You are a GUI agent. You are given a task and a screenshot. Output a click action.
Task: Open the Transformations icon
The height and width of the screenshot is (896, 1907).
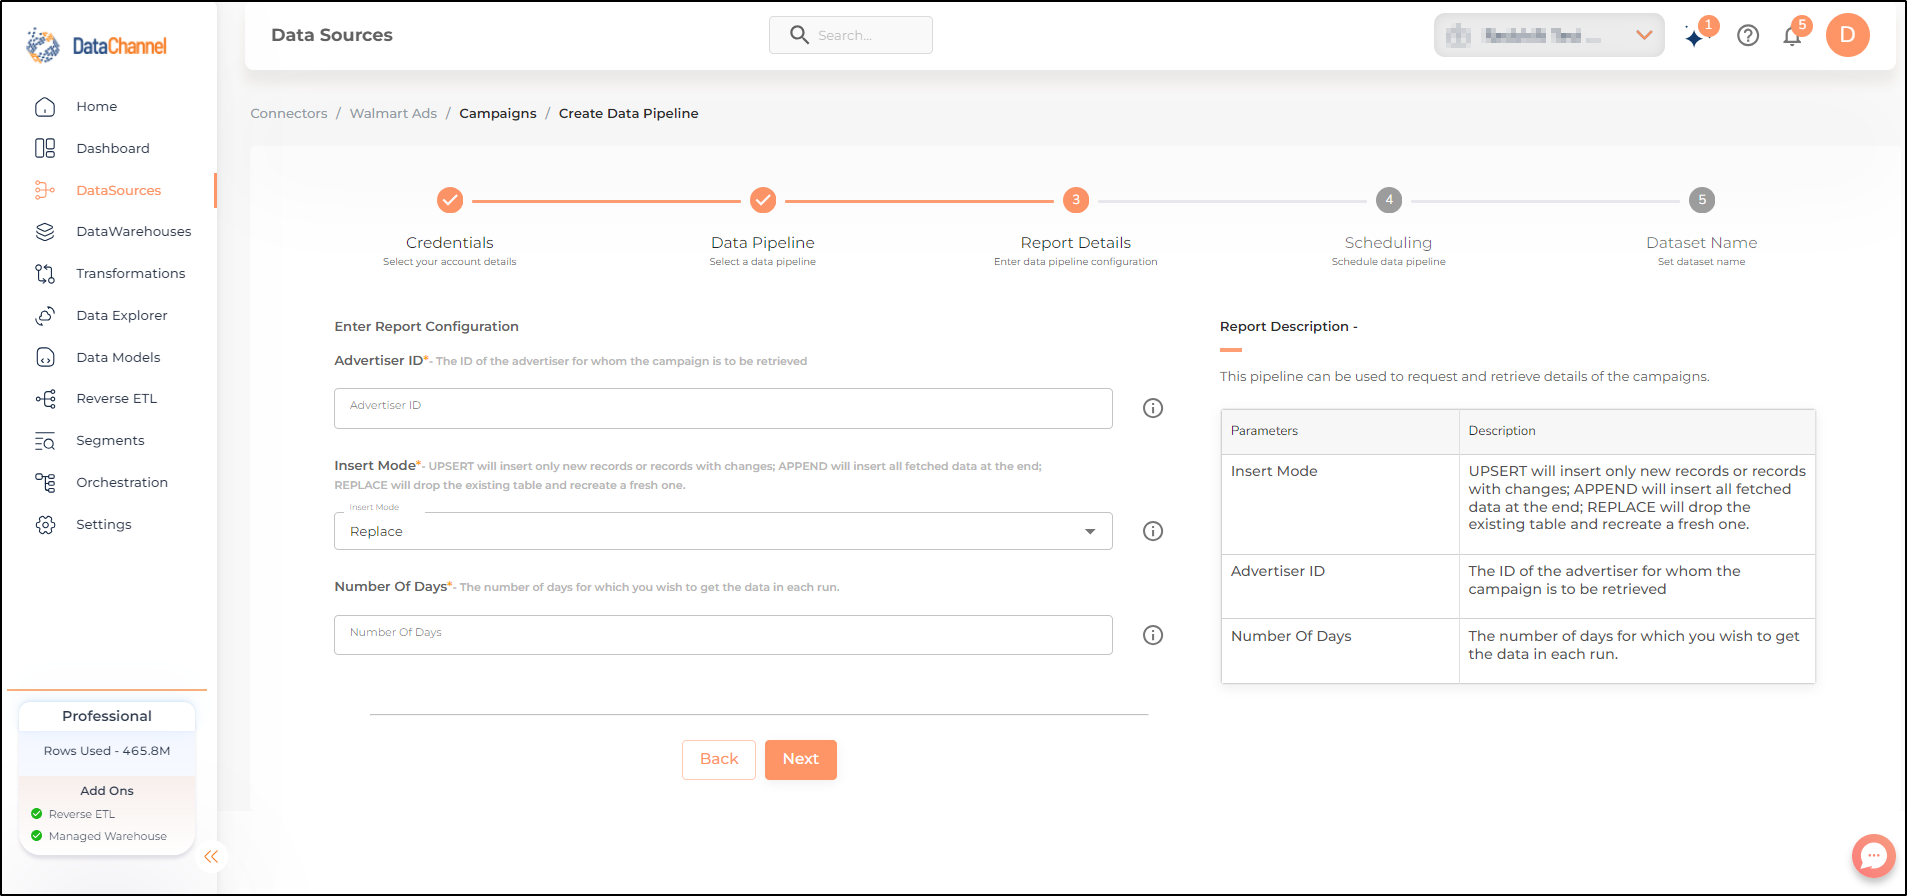coord(45,274)
